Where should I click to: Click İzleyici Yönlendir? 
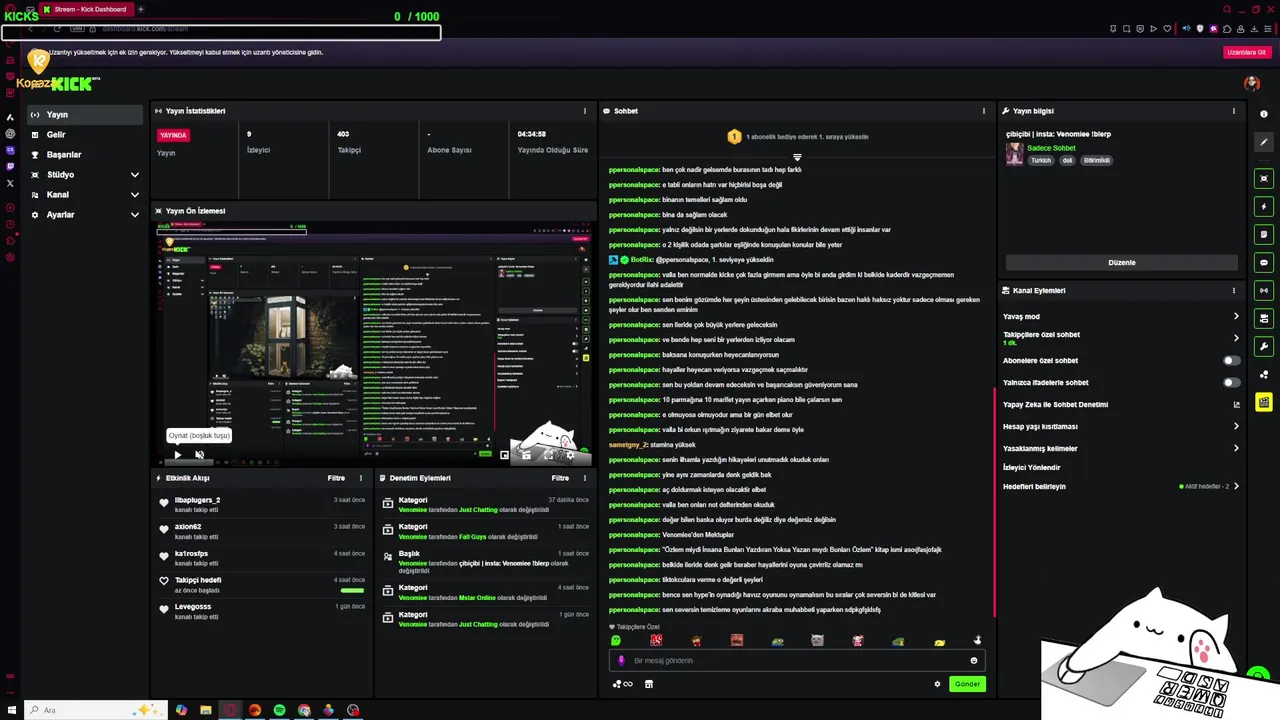1031,467
